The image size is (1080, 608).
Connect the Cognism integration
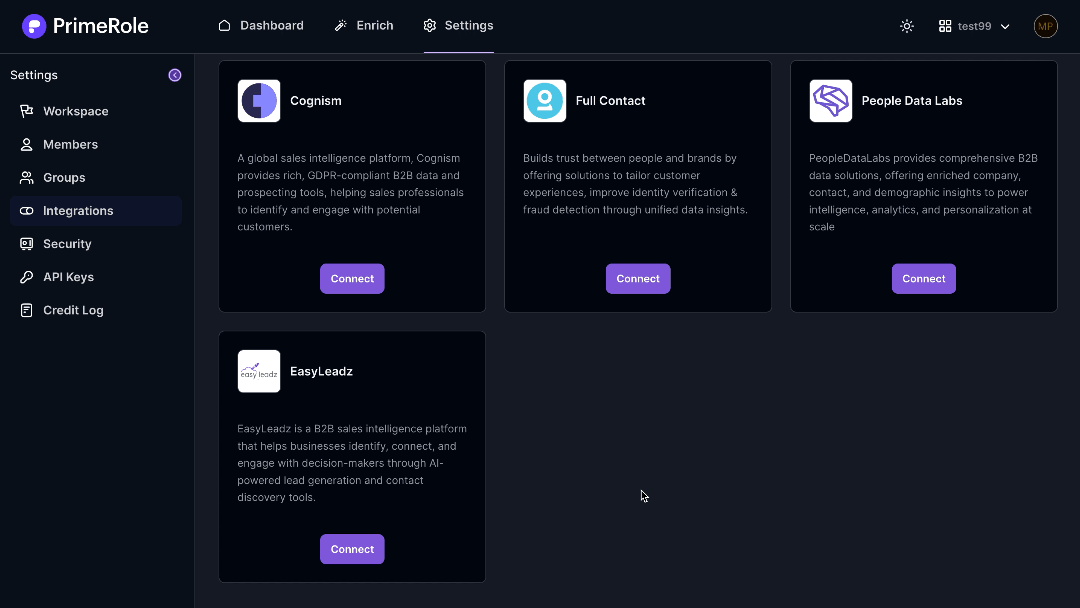[352, 279]
